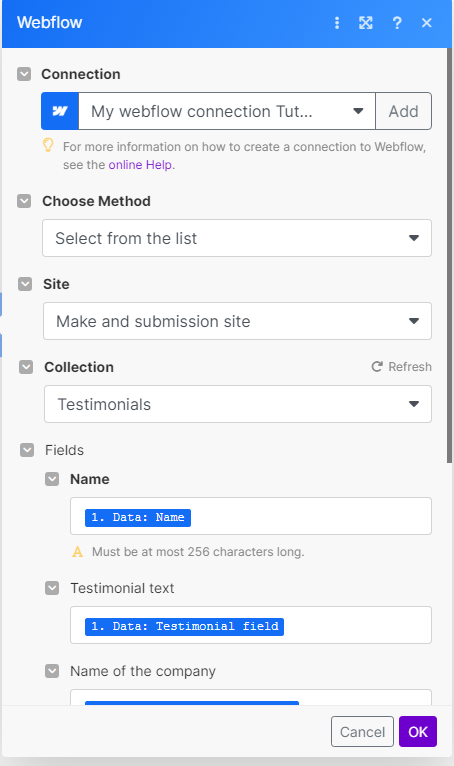
Task: Open the question mark help icon
Action: (397, 22)
